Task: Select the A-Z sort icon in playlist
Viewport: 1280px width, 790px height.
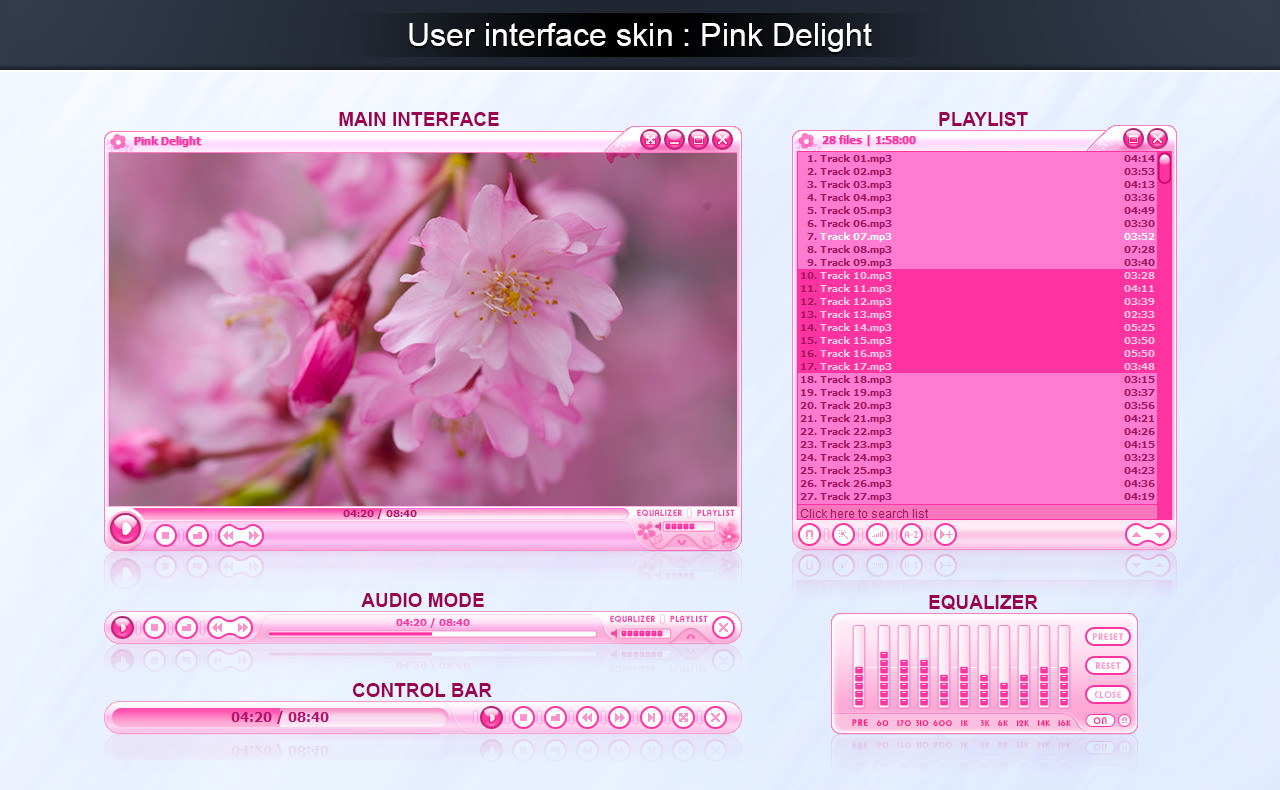Action: (911, 534)
